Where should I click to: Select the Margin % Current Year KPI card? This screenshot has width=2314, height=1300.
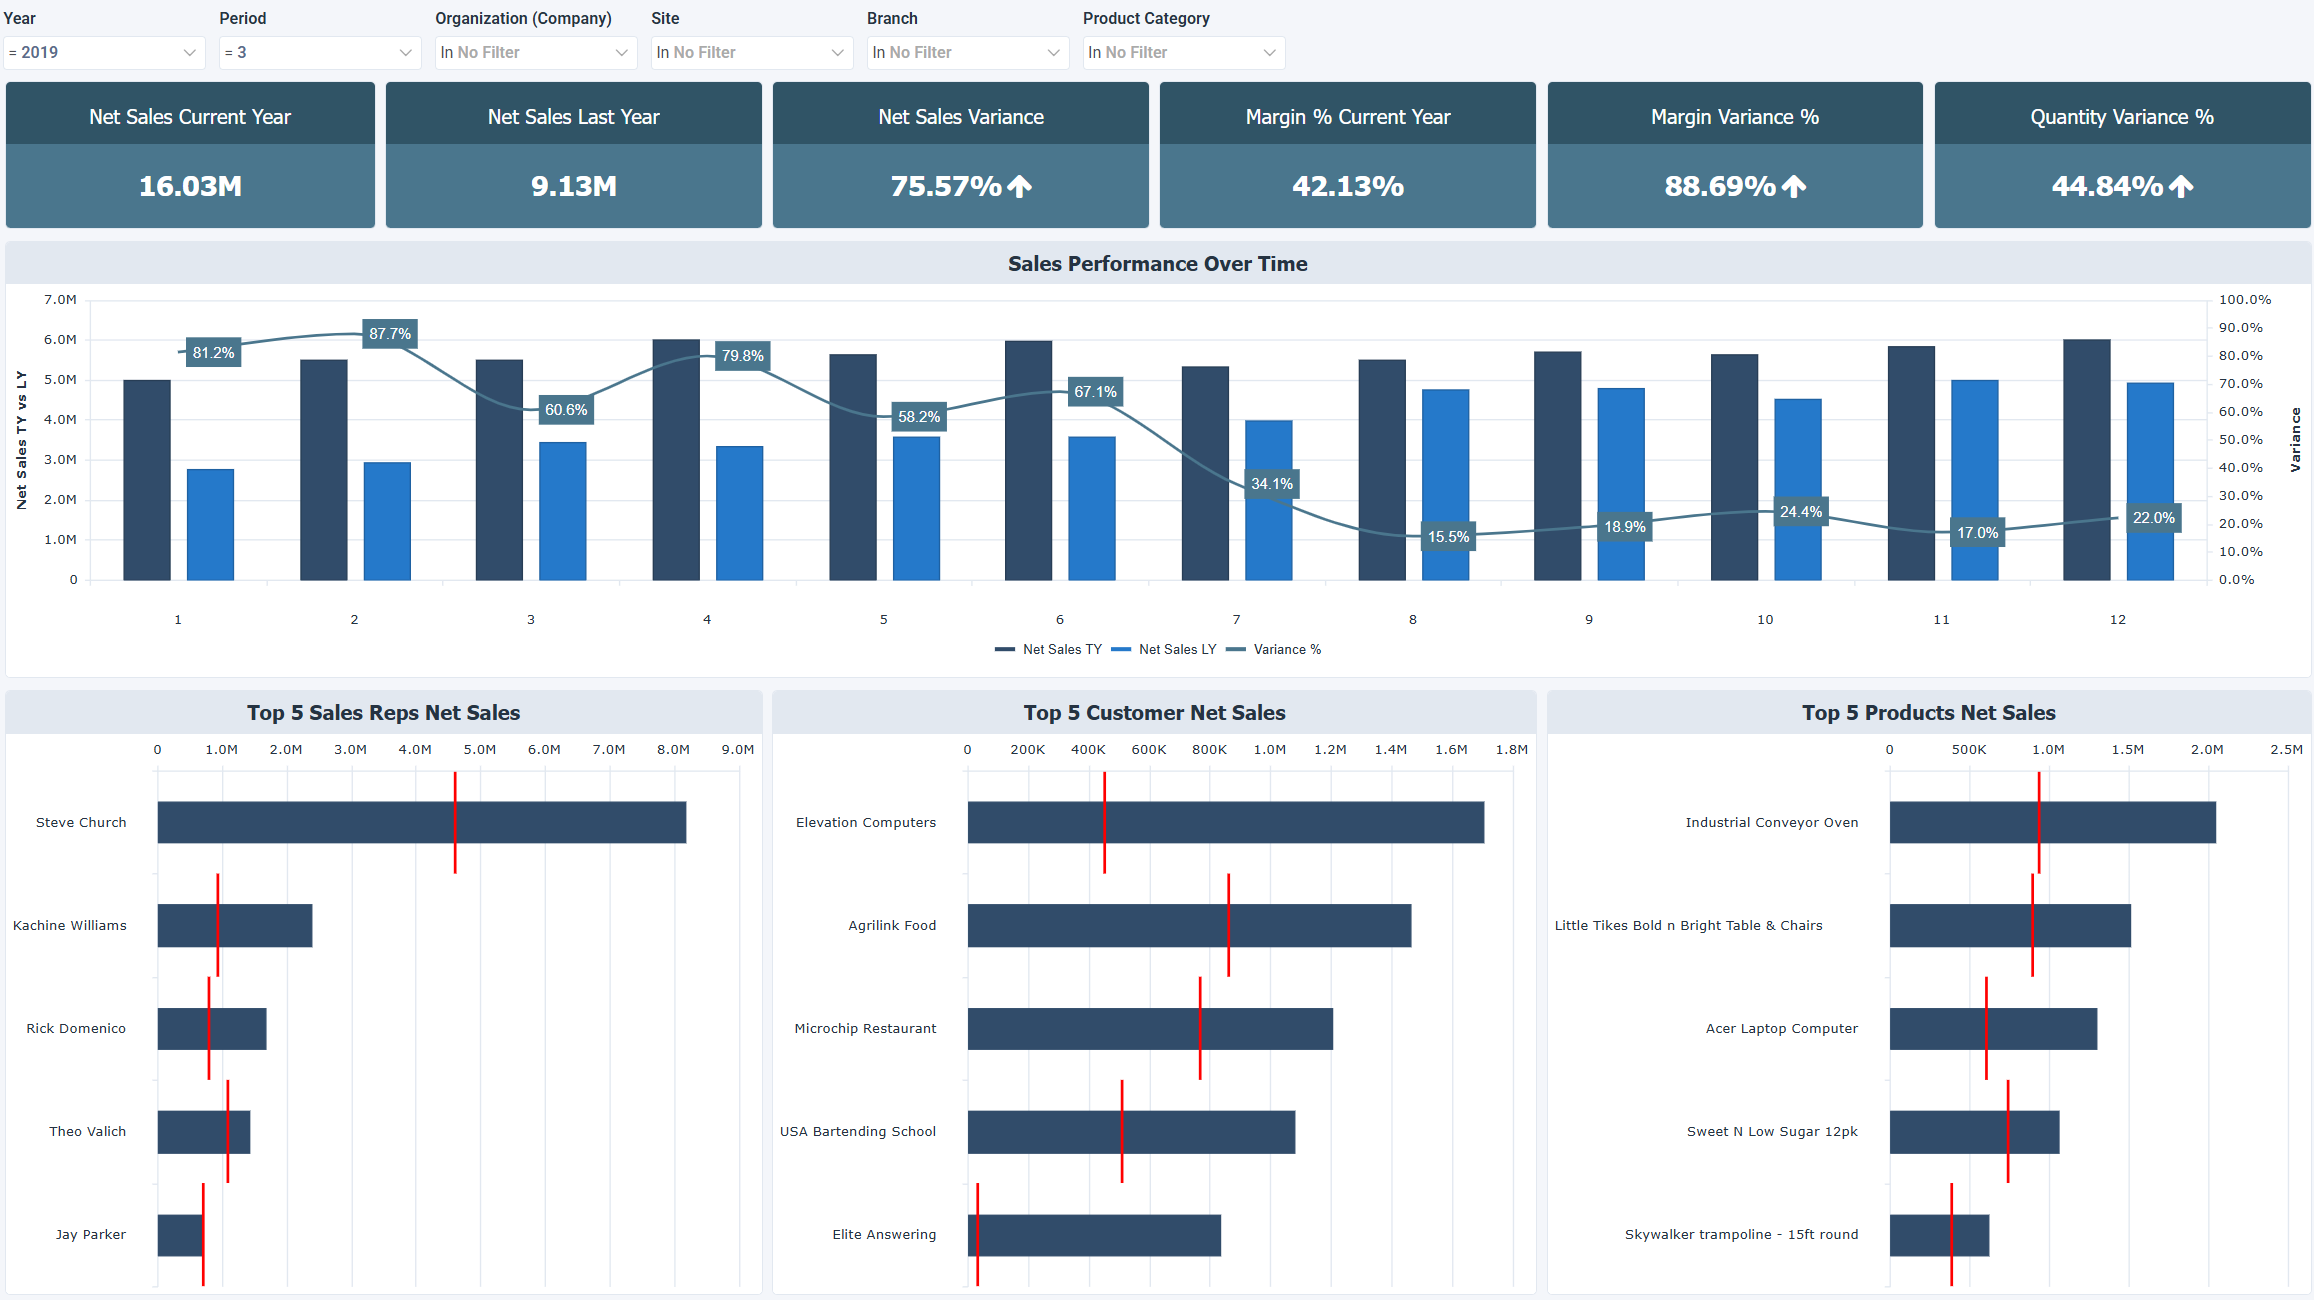click(x=1347, y=155)
